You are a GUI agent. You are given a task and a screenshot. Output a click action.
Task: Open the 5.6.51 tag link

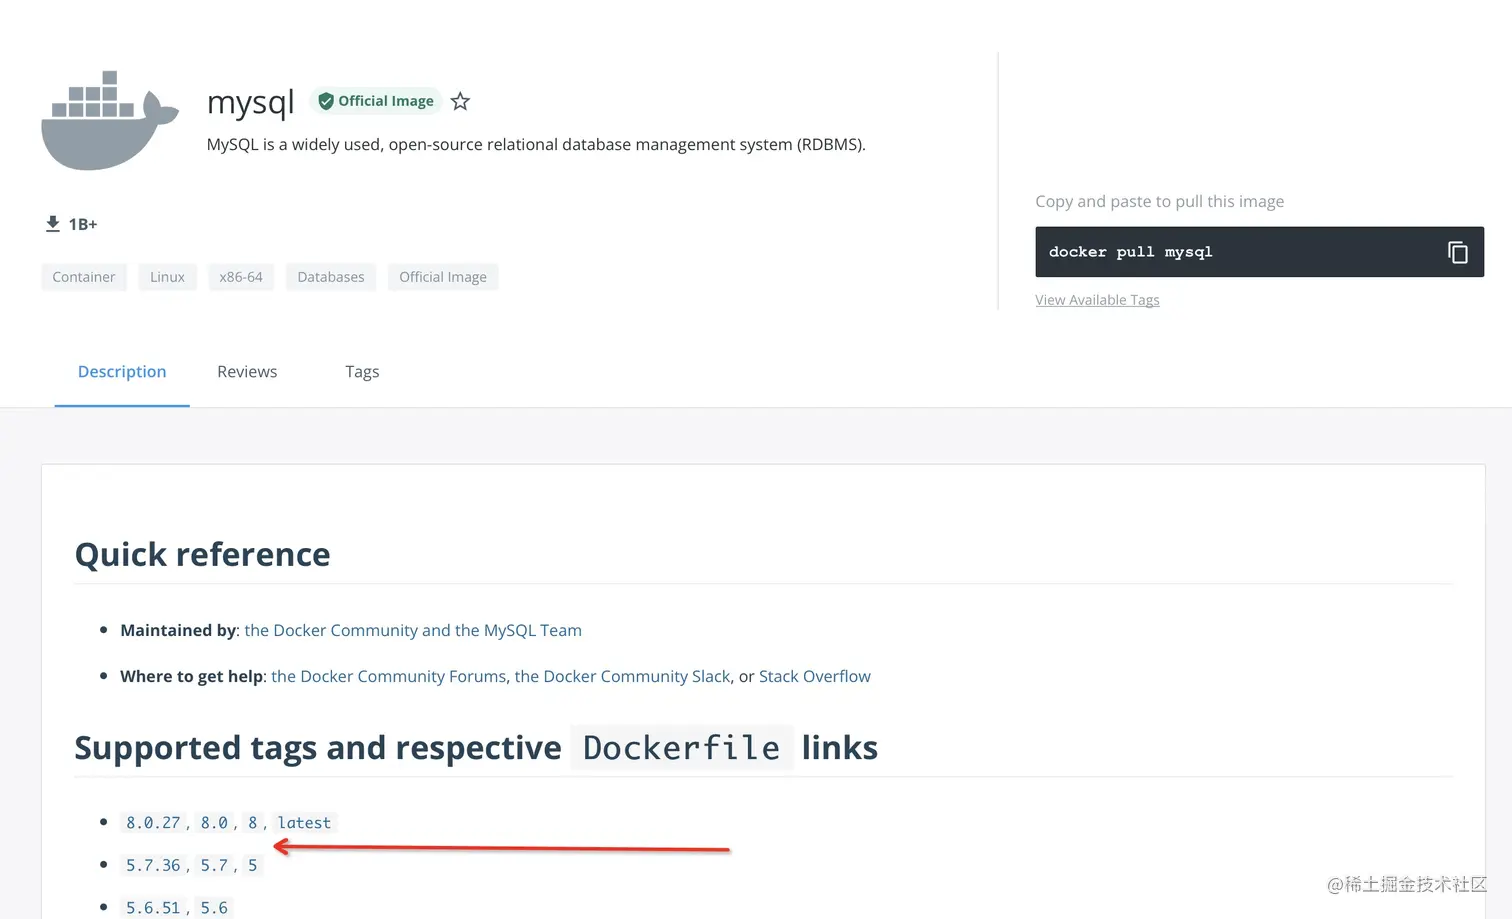coord(153,908)
